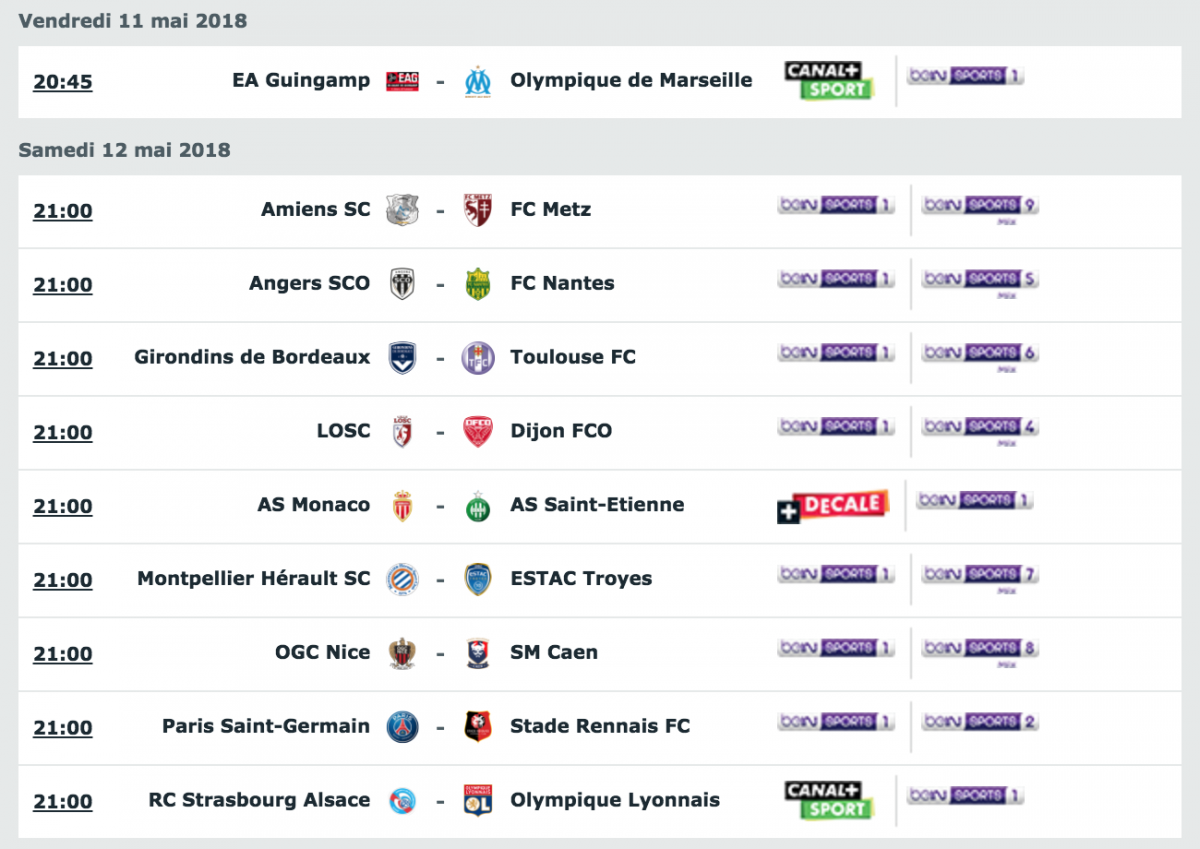Screen dimensions: 1200x849
Task: Click the Olympique de Marseille logo
Action: click(x=478, y=81)
